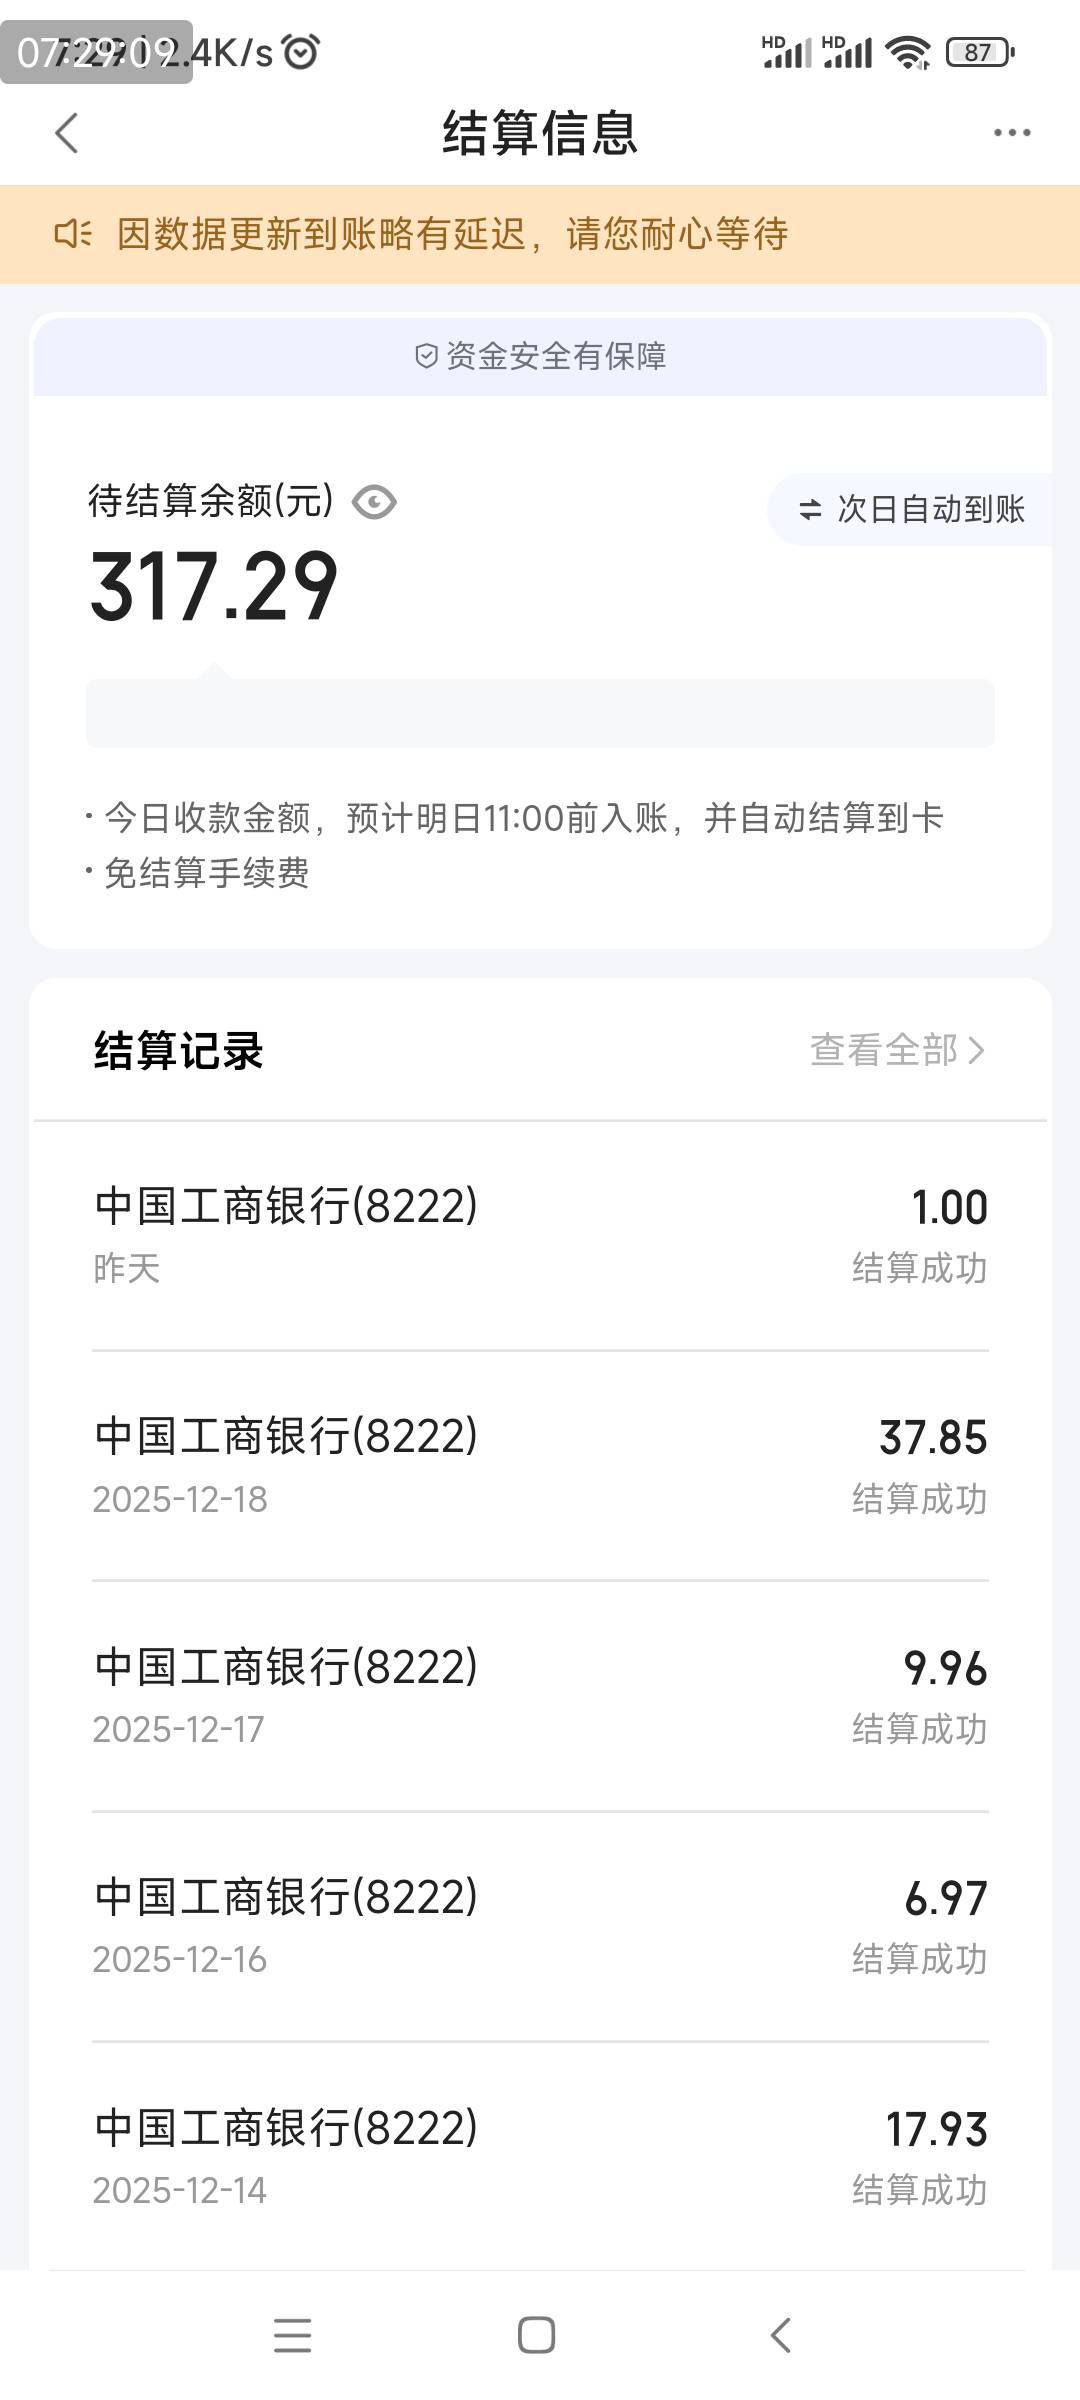Screen dimensions: 1080x2400
Task: Open the three-dot more options menu
Action: [1011, 133]
